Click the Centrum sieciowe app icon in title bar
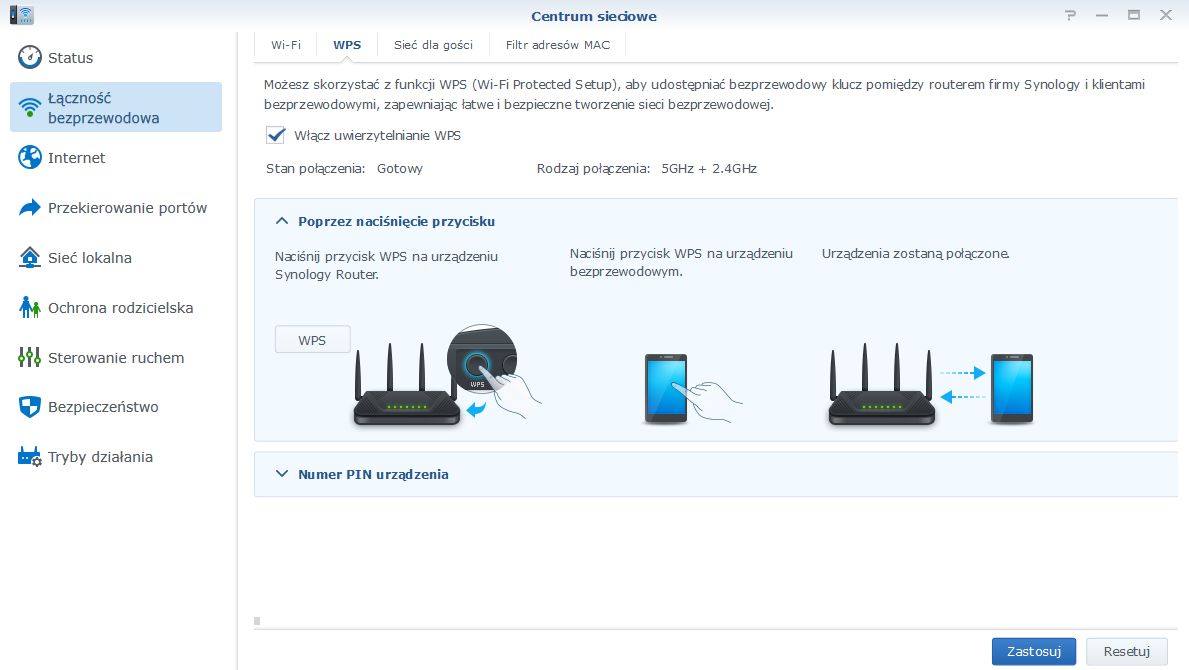Screen dimensions: 1189x670 [x=21, y=15]
